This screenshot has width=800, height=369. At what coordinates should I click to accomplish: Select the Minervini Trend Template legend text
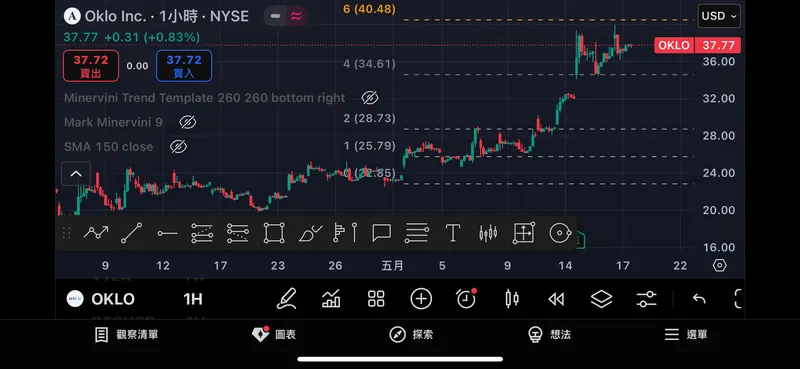tap(205, 97)
